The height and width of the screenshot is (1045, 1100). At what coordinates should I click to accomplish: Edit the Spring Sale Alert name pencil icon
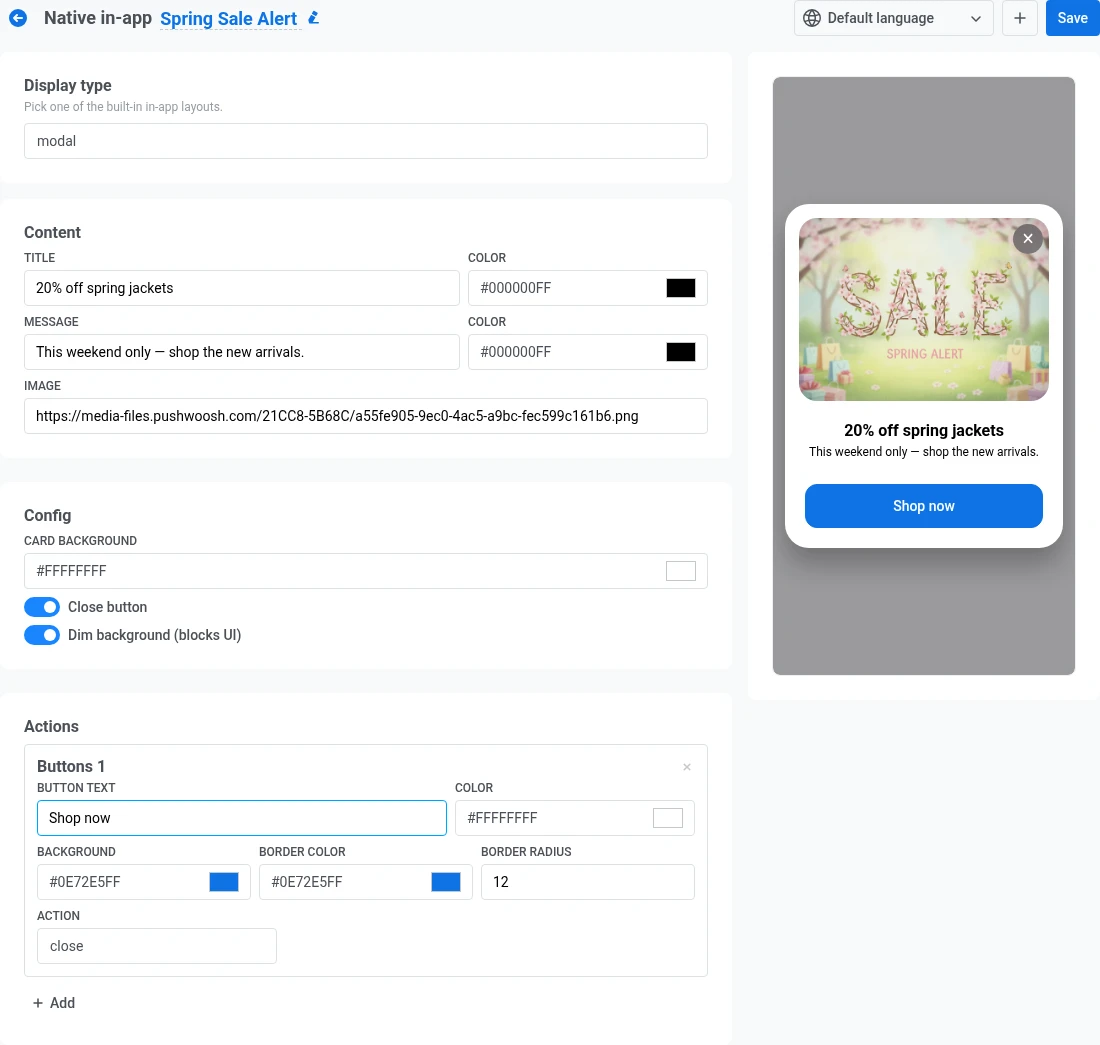point(314,18)
